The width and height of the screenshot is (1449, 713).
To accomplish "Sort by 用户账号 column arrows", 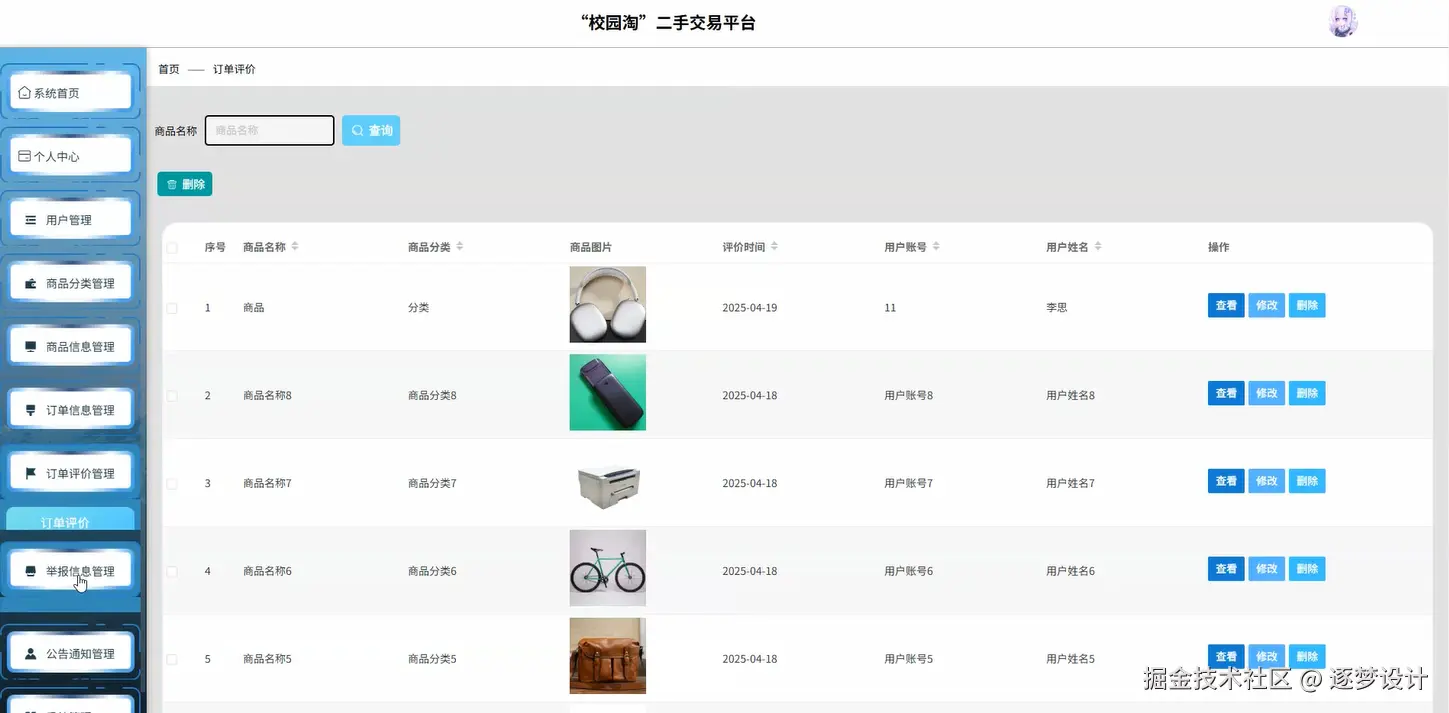I will (x=936, y=247).
